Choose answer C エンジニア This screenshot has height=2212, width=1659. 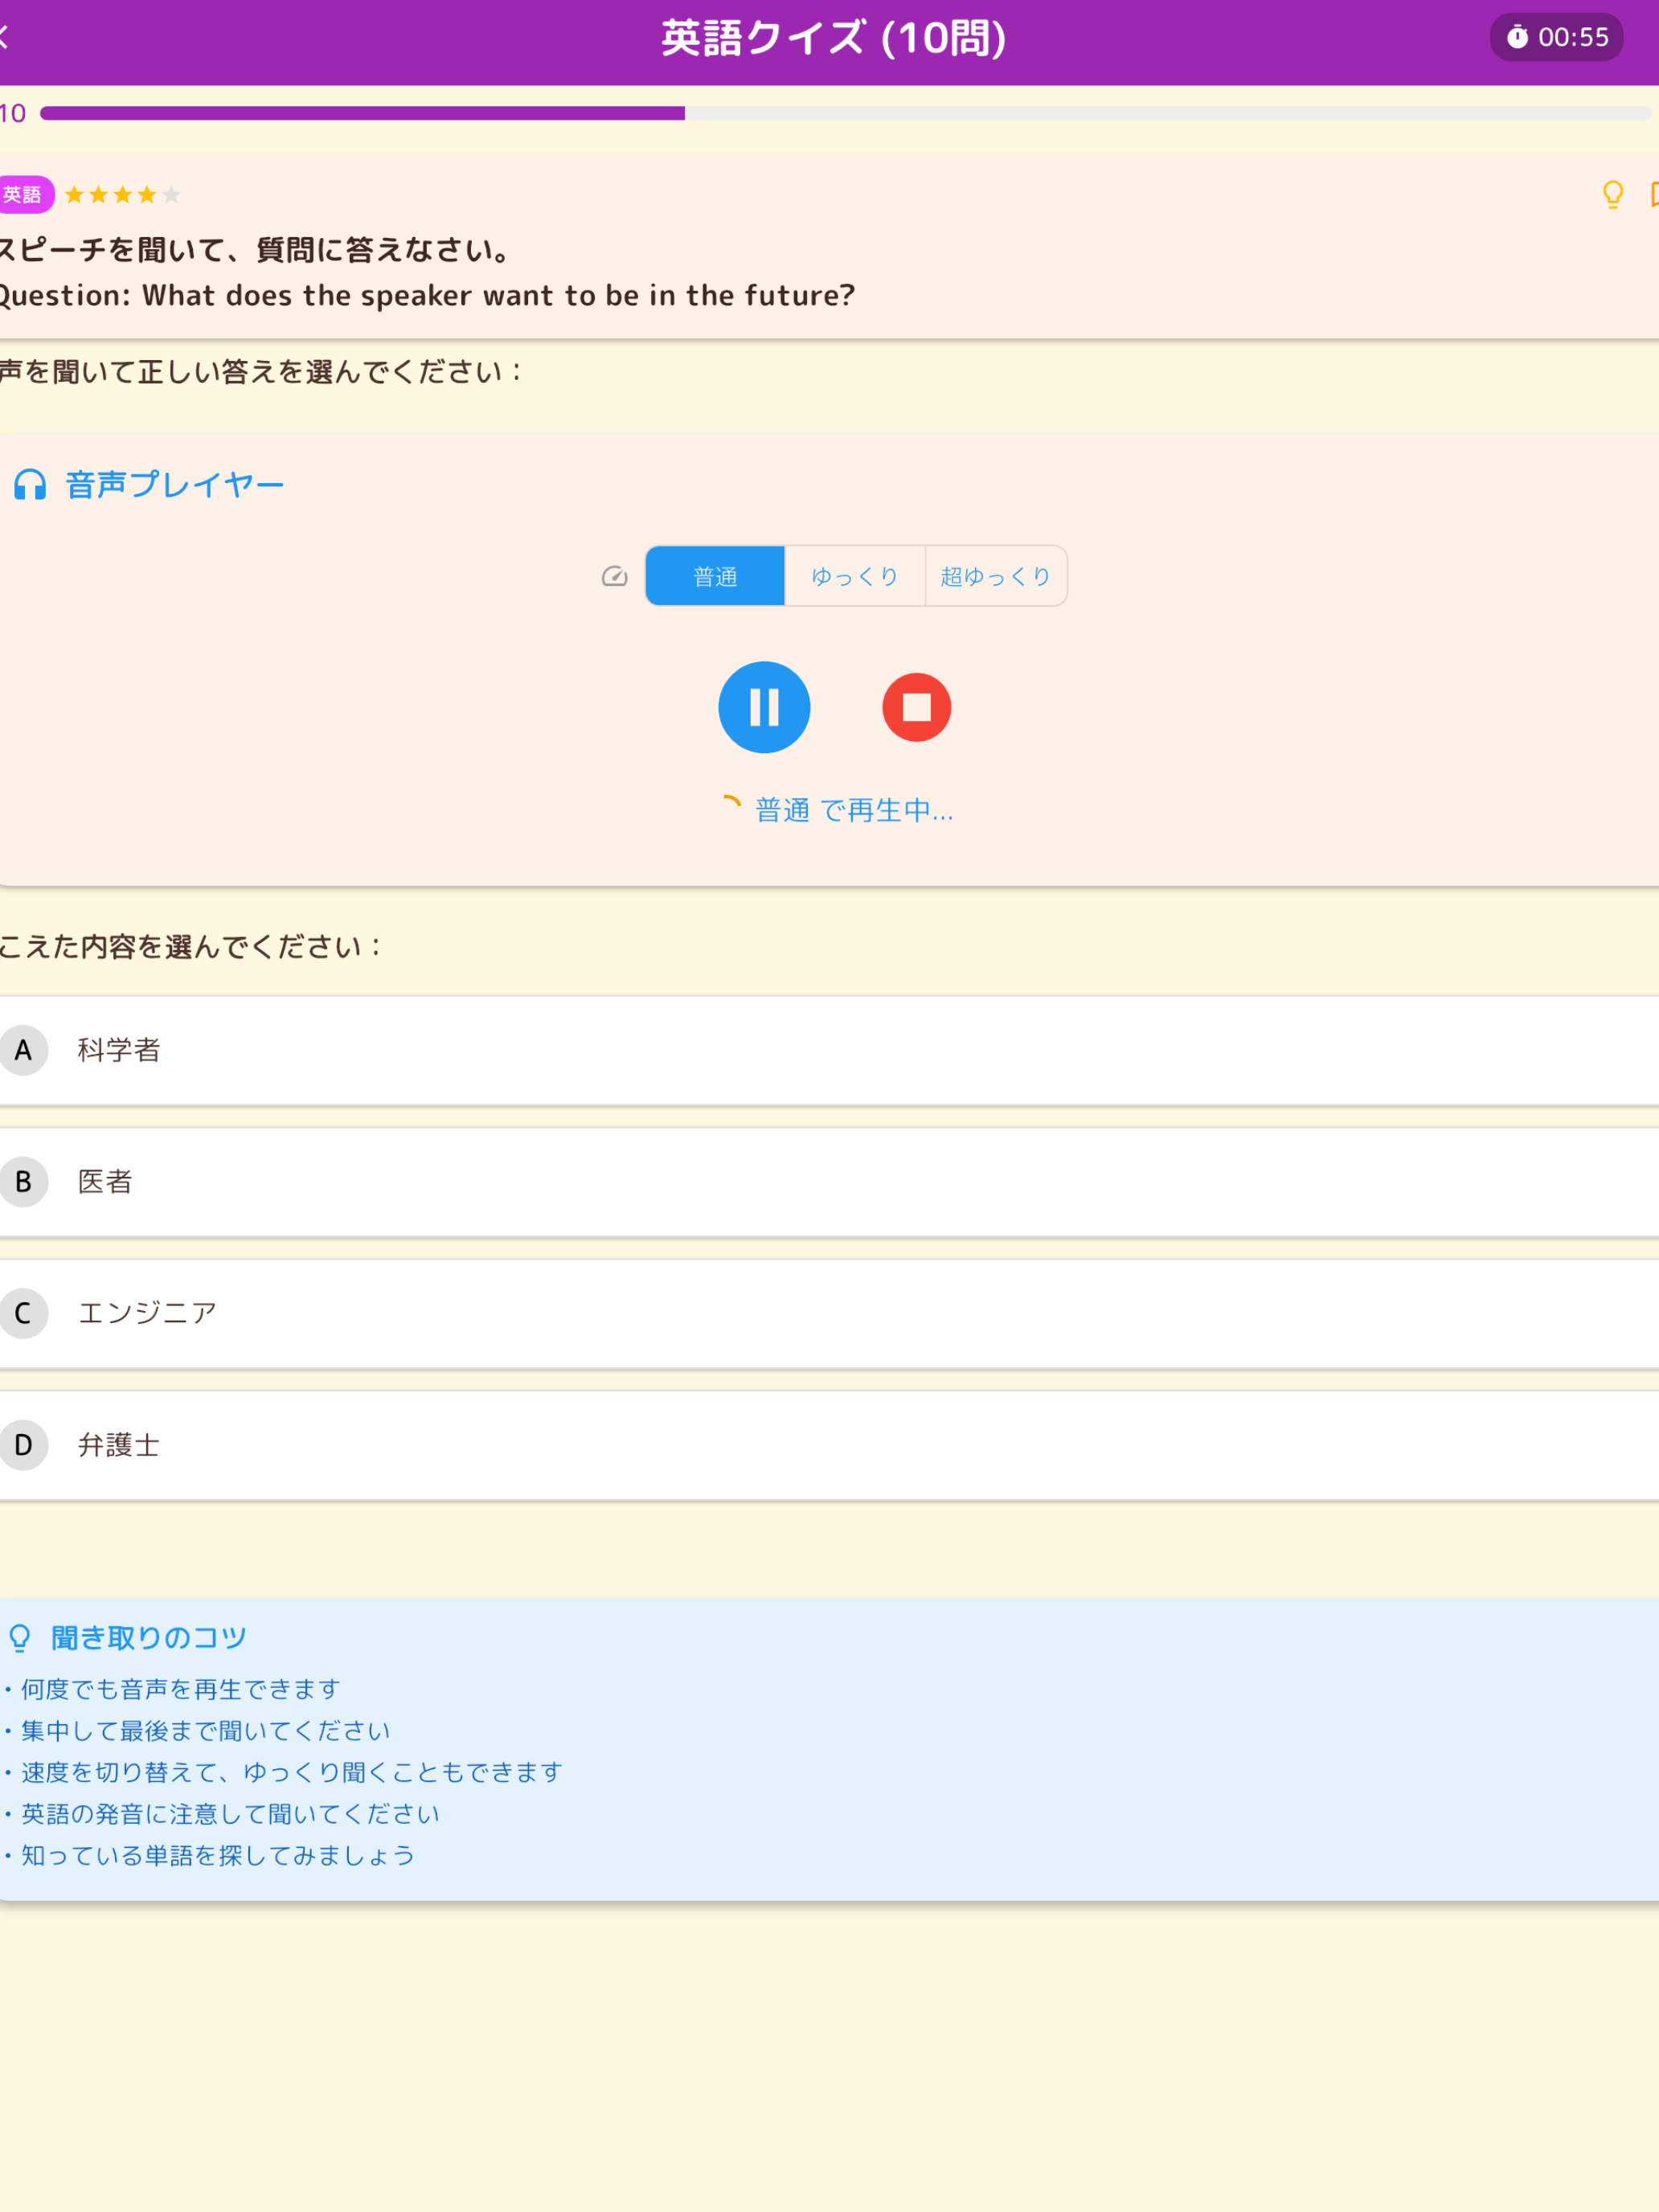click(829, 1313)
